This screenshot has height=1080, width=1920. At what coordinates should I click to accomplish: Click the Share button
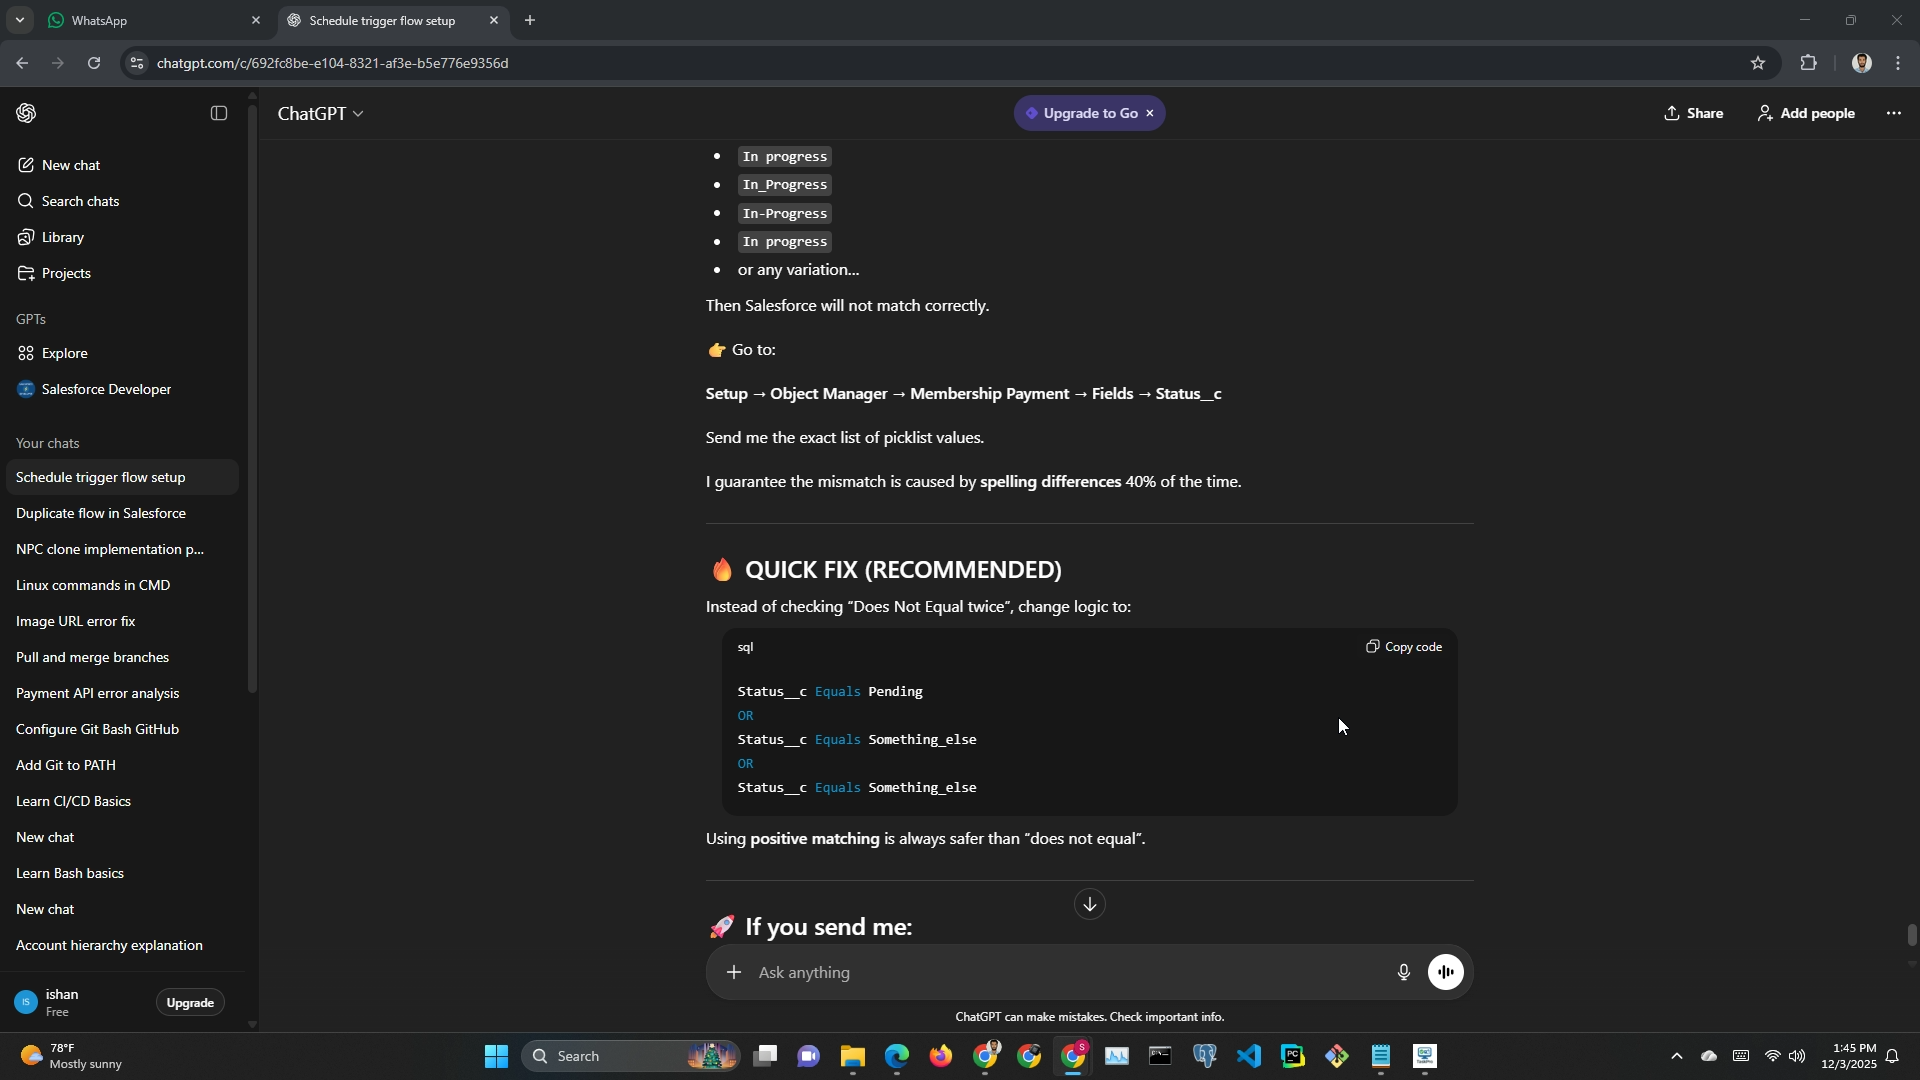(x=1694, y=114)
